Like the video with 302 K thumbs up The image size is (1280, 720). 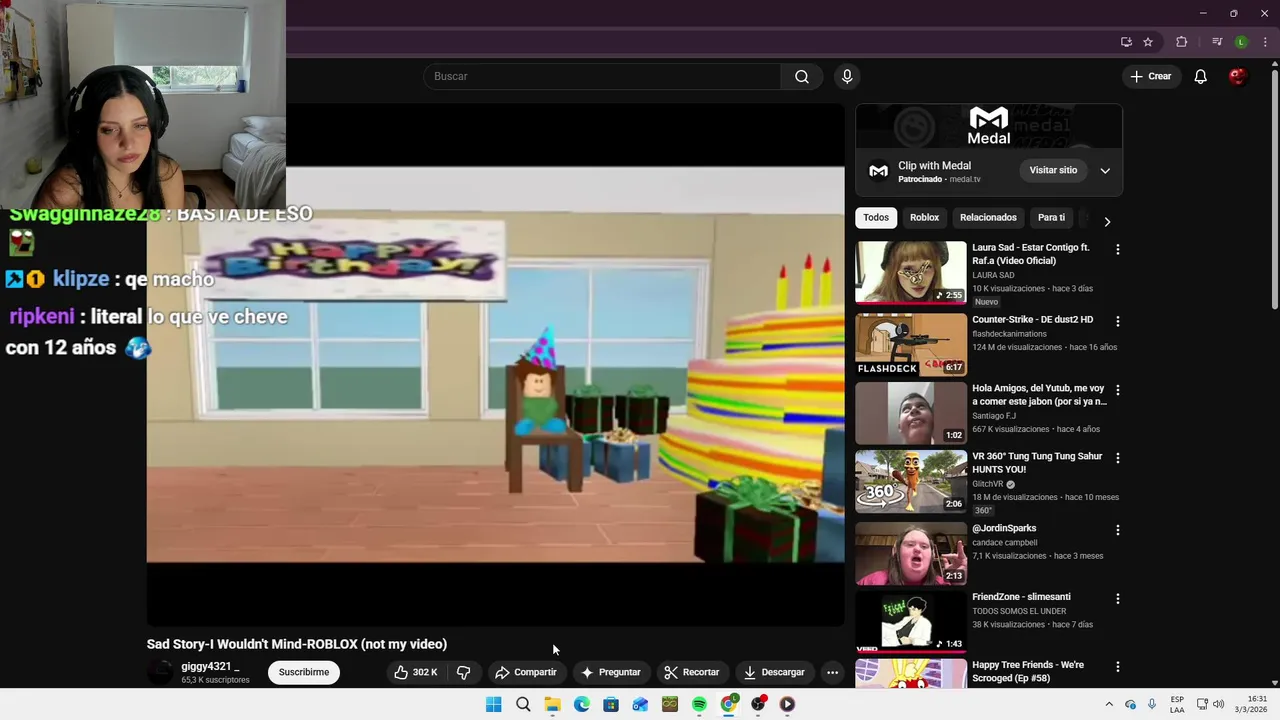pyautogui.click(x=416, y=672)
